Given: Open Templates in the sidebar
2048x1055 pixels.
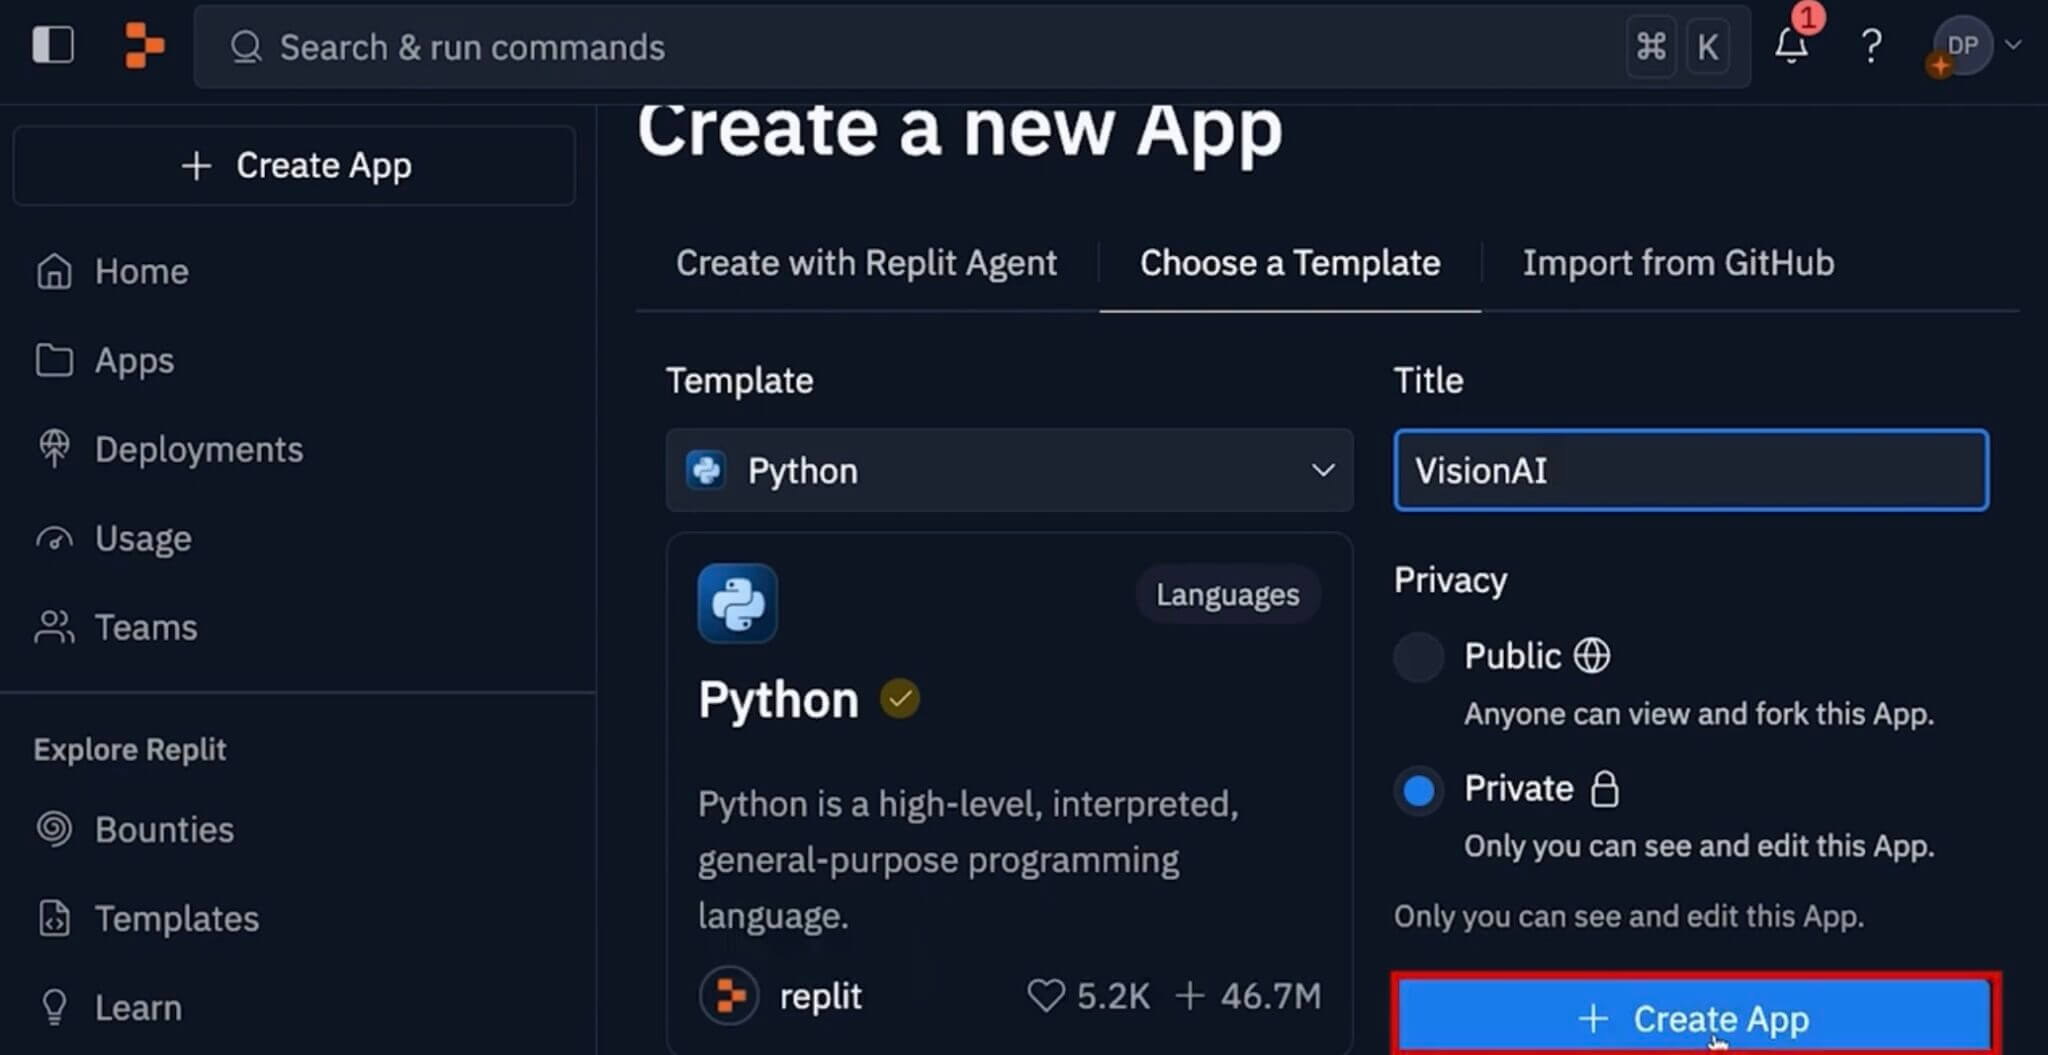Looking at the screenshot, I should 177,918.
